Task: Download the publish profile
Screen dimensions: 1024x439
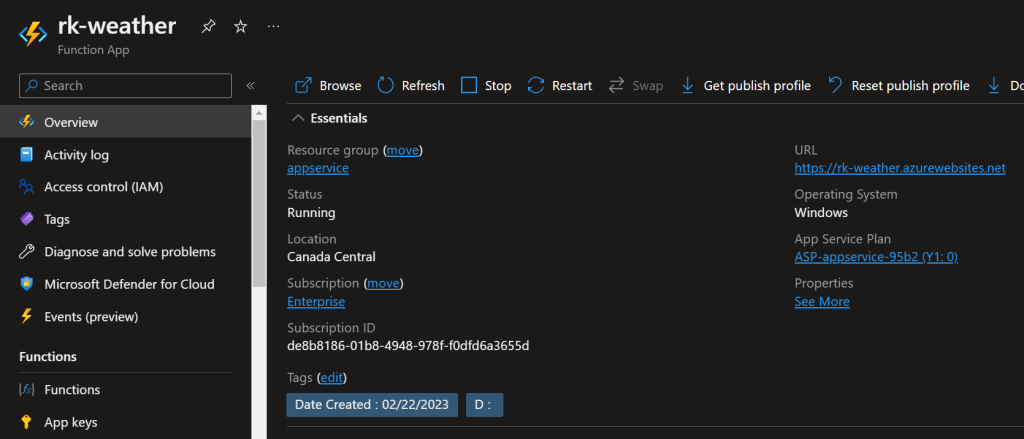Action: [x=746, y=86]
